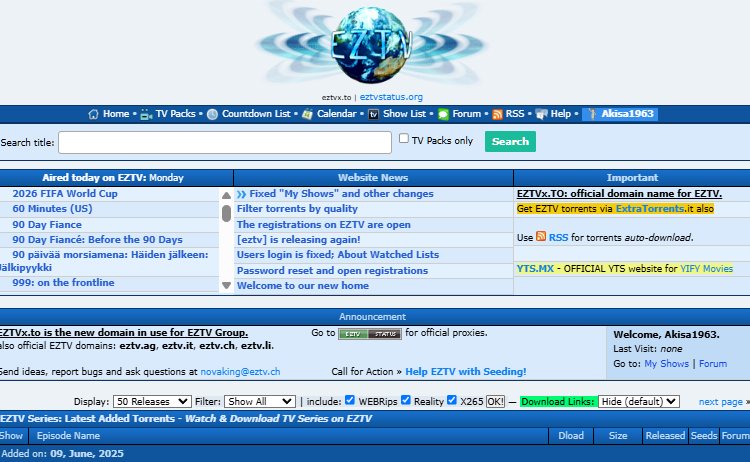Click the Forum speech bubble icon
The height and width of the screenshot is (462, 750).
click(443, 114)
